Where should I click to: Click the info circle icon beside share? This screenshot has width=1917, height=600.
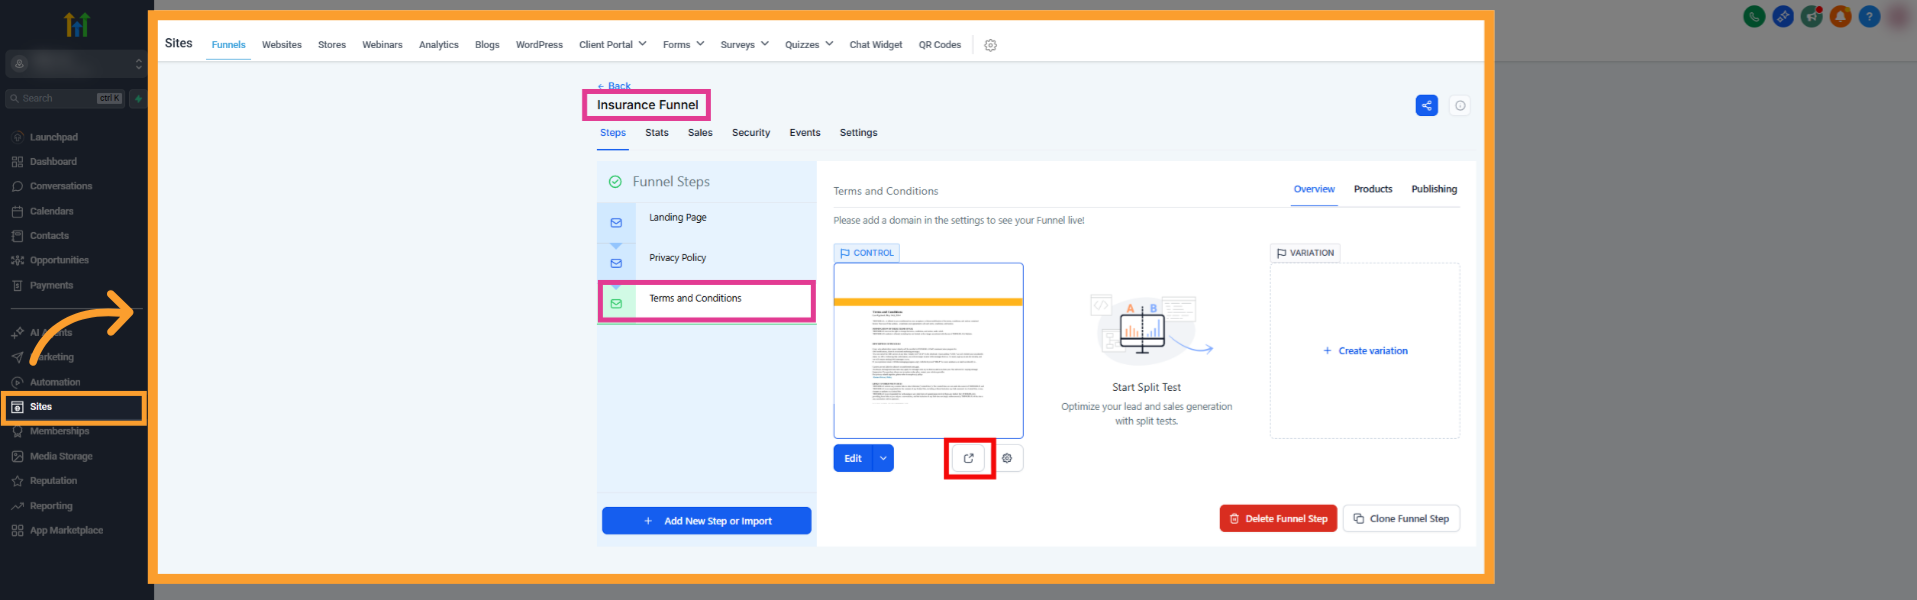point(1460,105)
